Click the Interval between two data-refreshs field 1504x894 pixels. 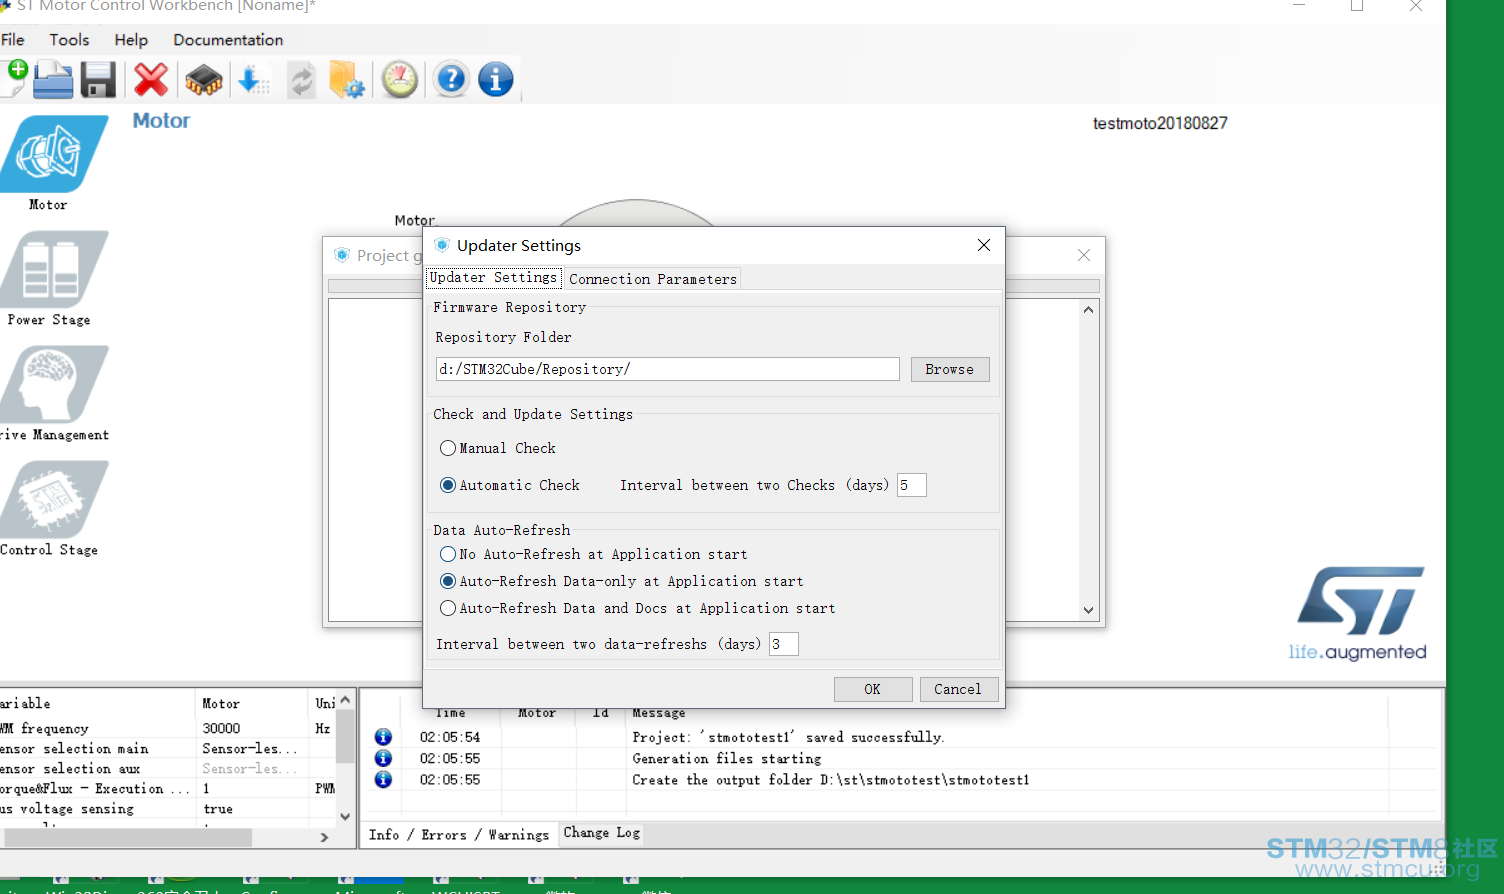[x=784, y=644]
